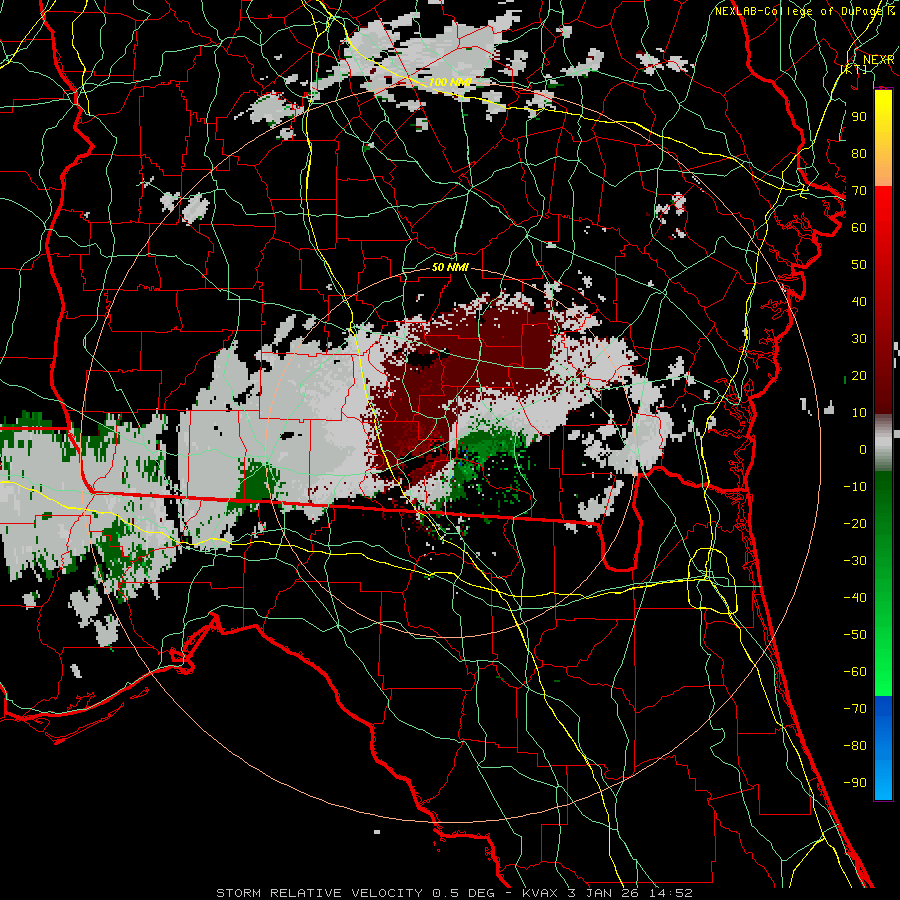
Task: Click the '20' value on the velocity scale
Action: tap(859, 376)
